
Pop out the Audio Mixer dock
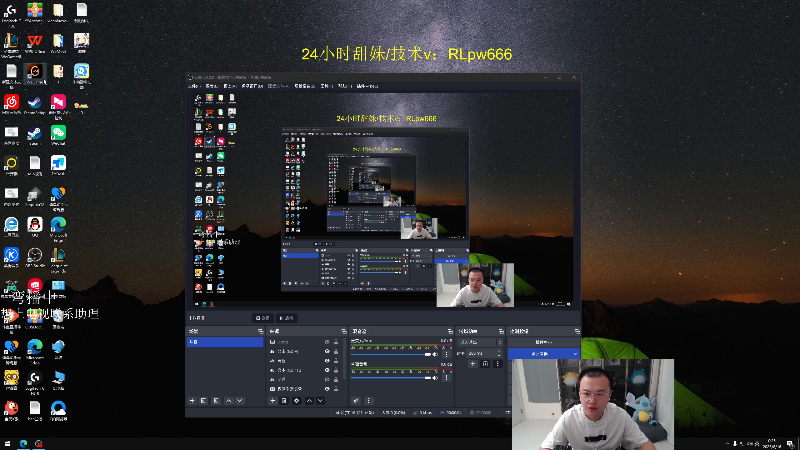click(x=449, y=332)
